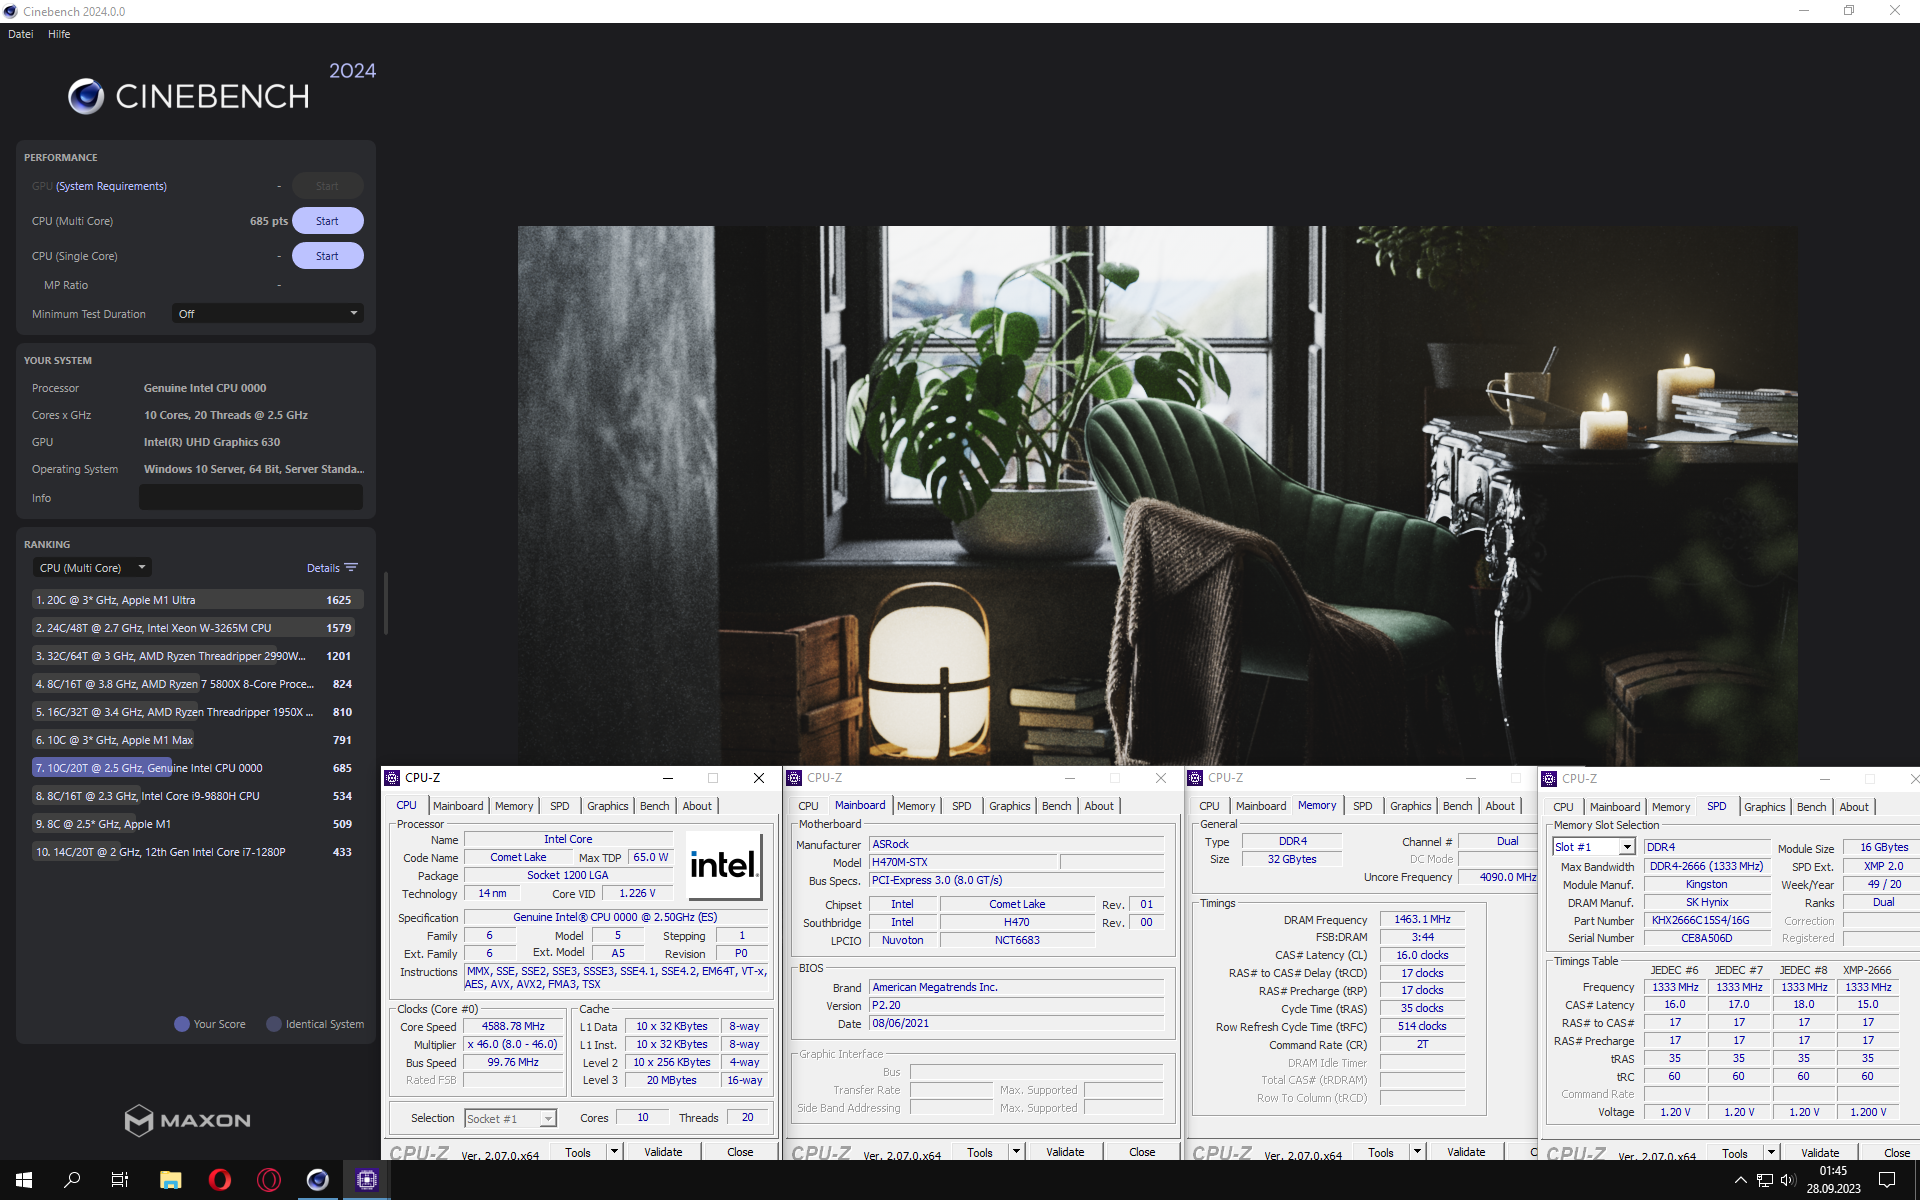The width and height of the screenshot is (1920, 1200).
Task: Click the Maxon logo
Action: [187, 1120]
